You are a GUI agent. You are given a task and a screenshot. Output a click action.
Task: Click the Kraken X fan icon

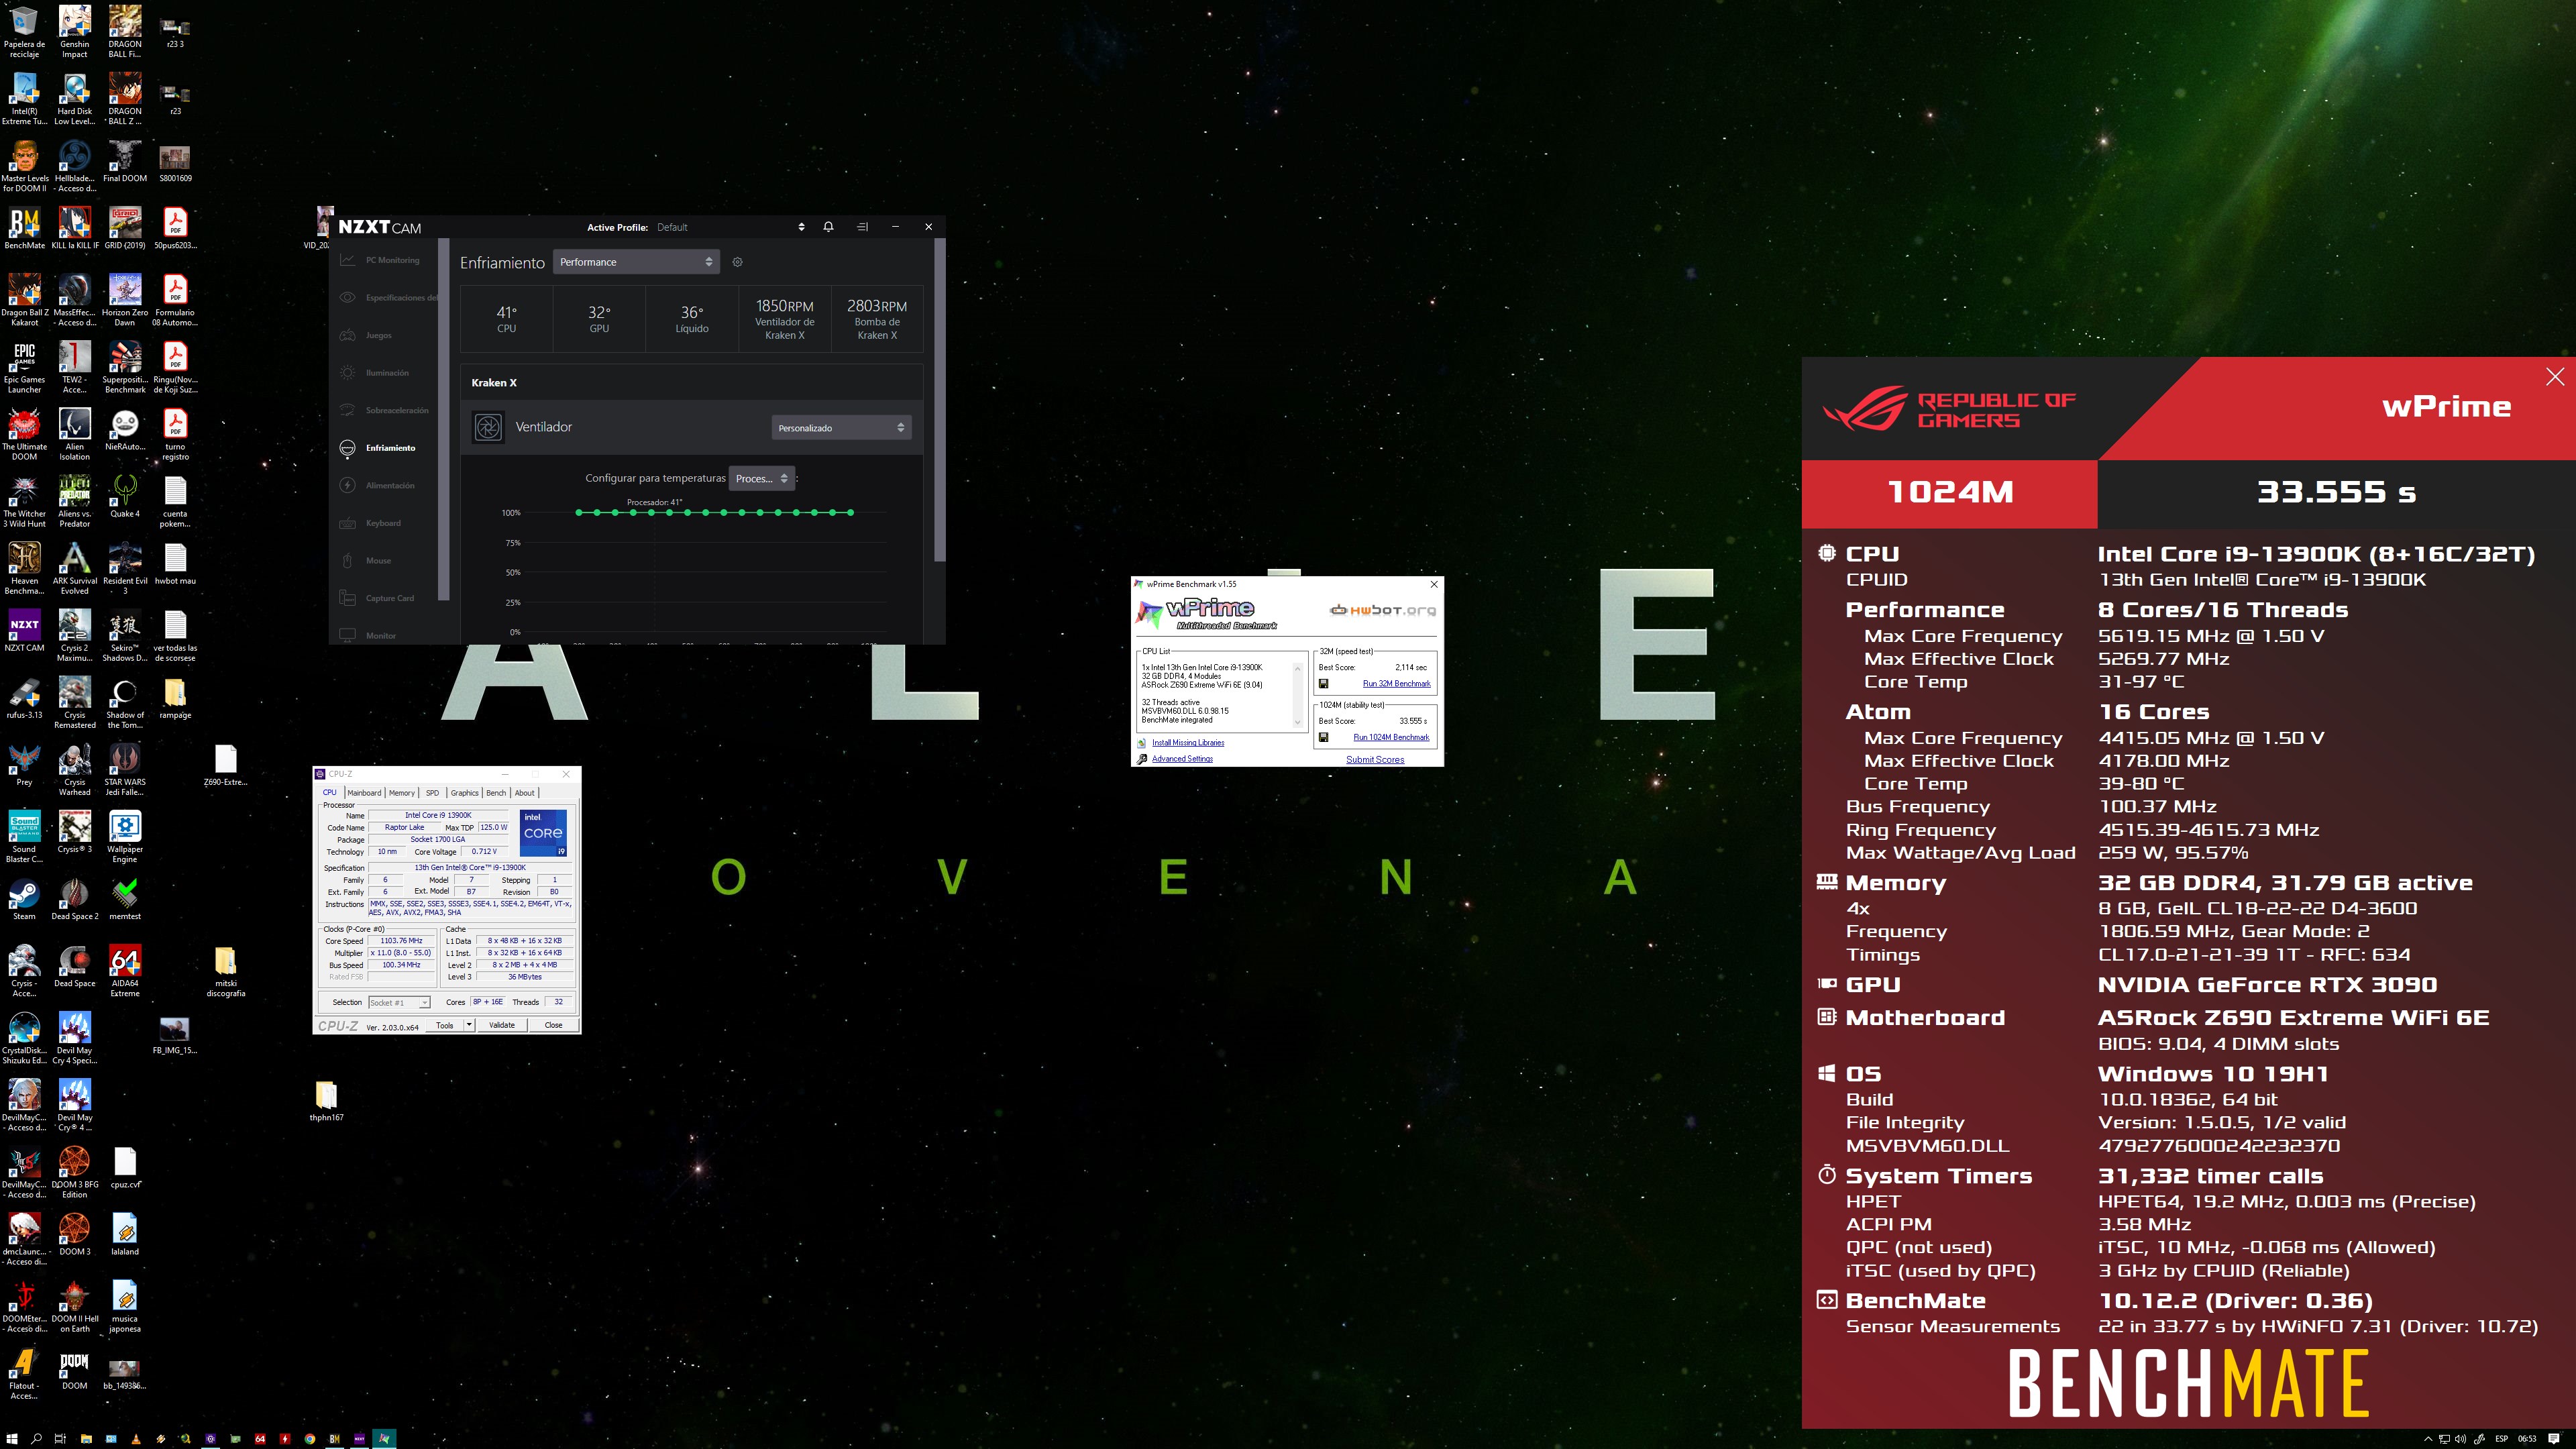[x=488, y=427]
